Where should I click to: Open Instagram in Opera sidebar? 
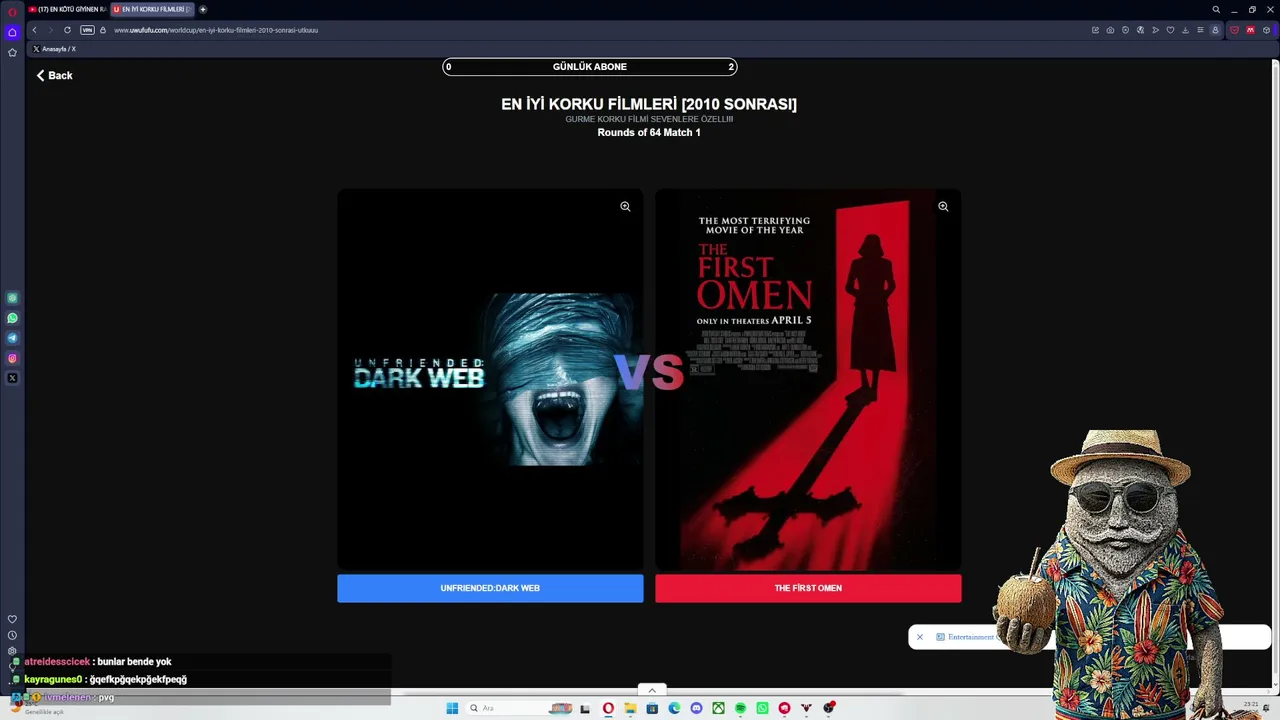12,358
